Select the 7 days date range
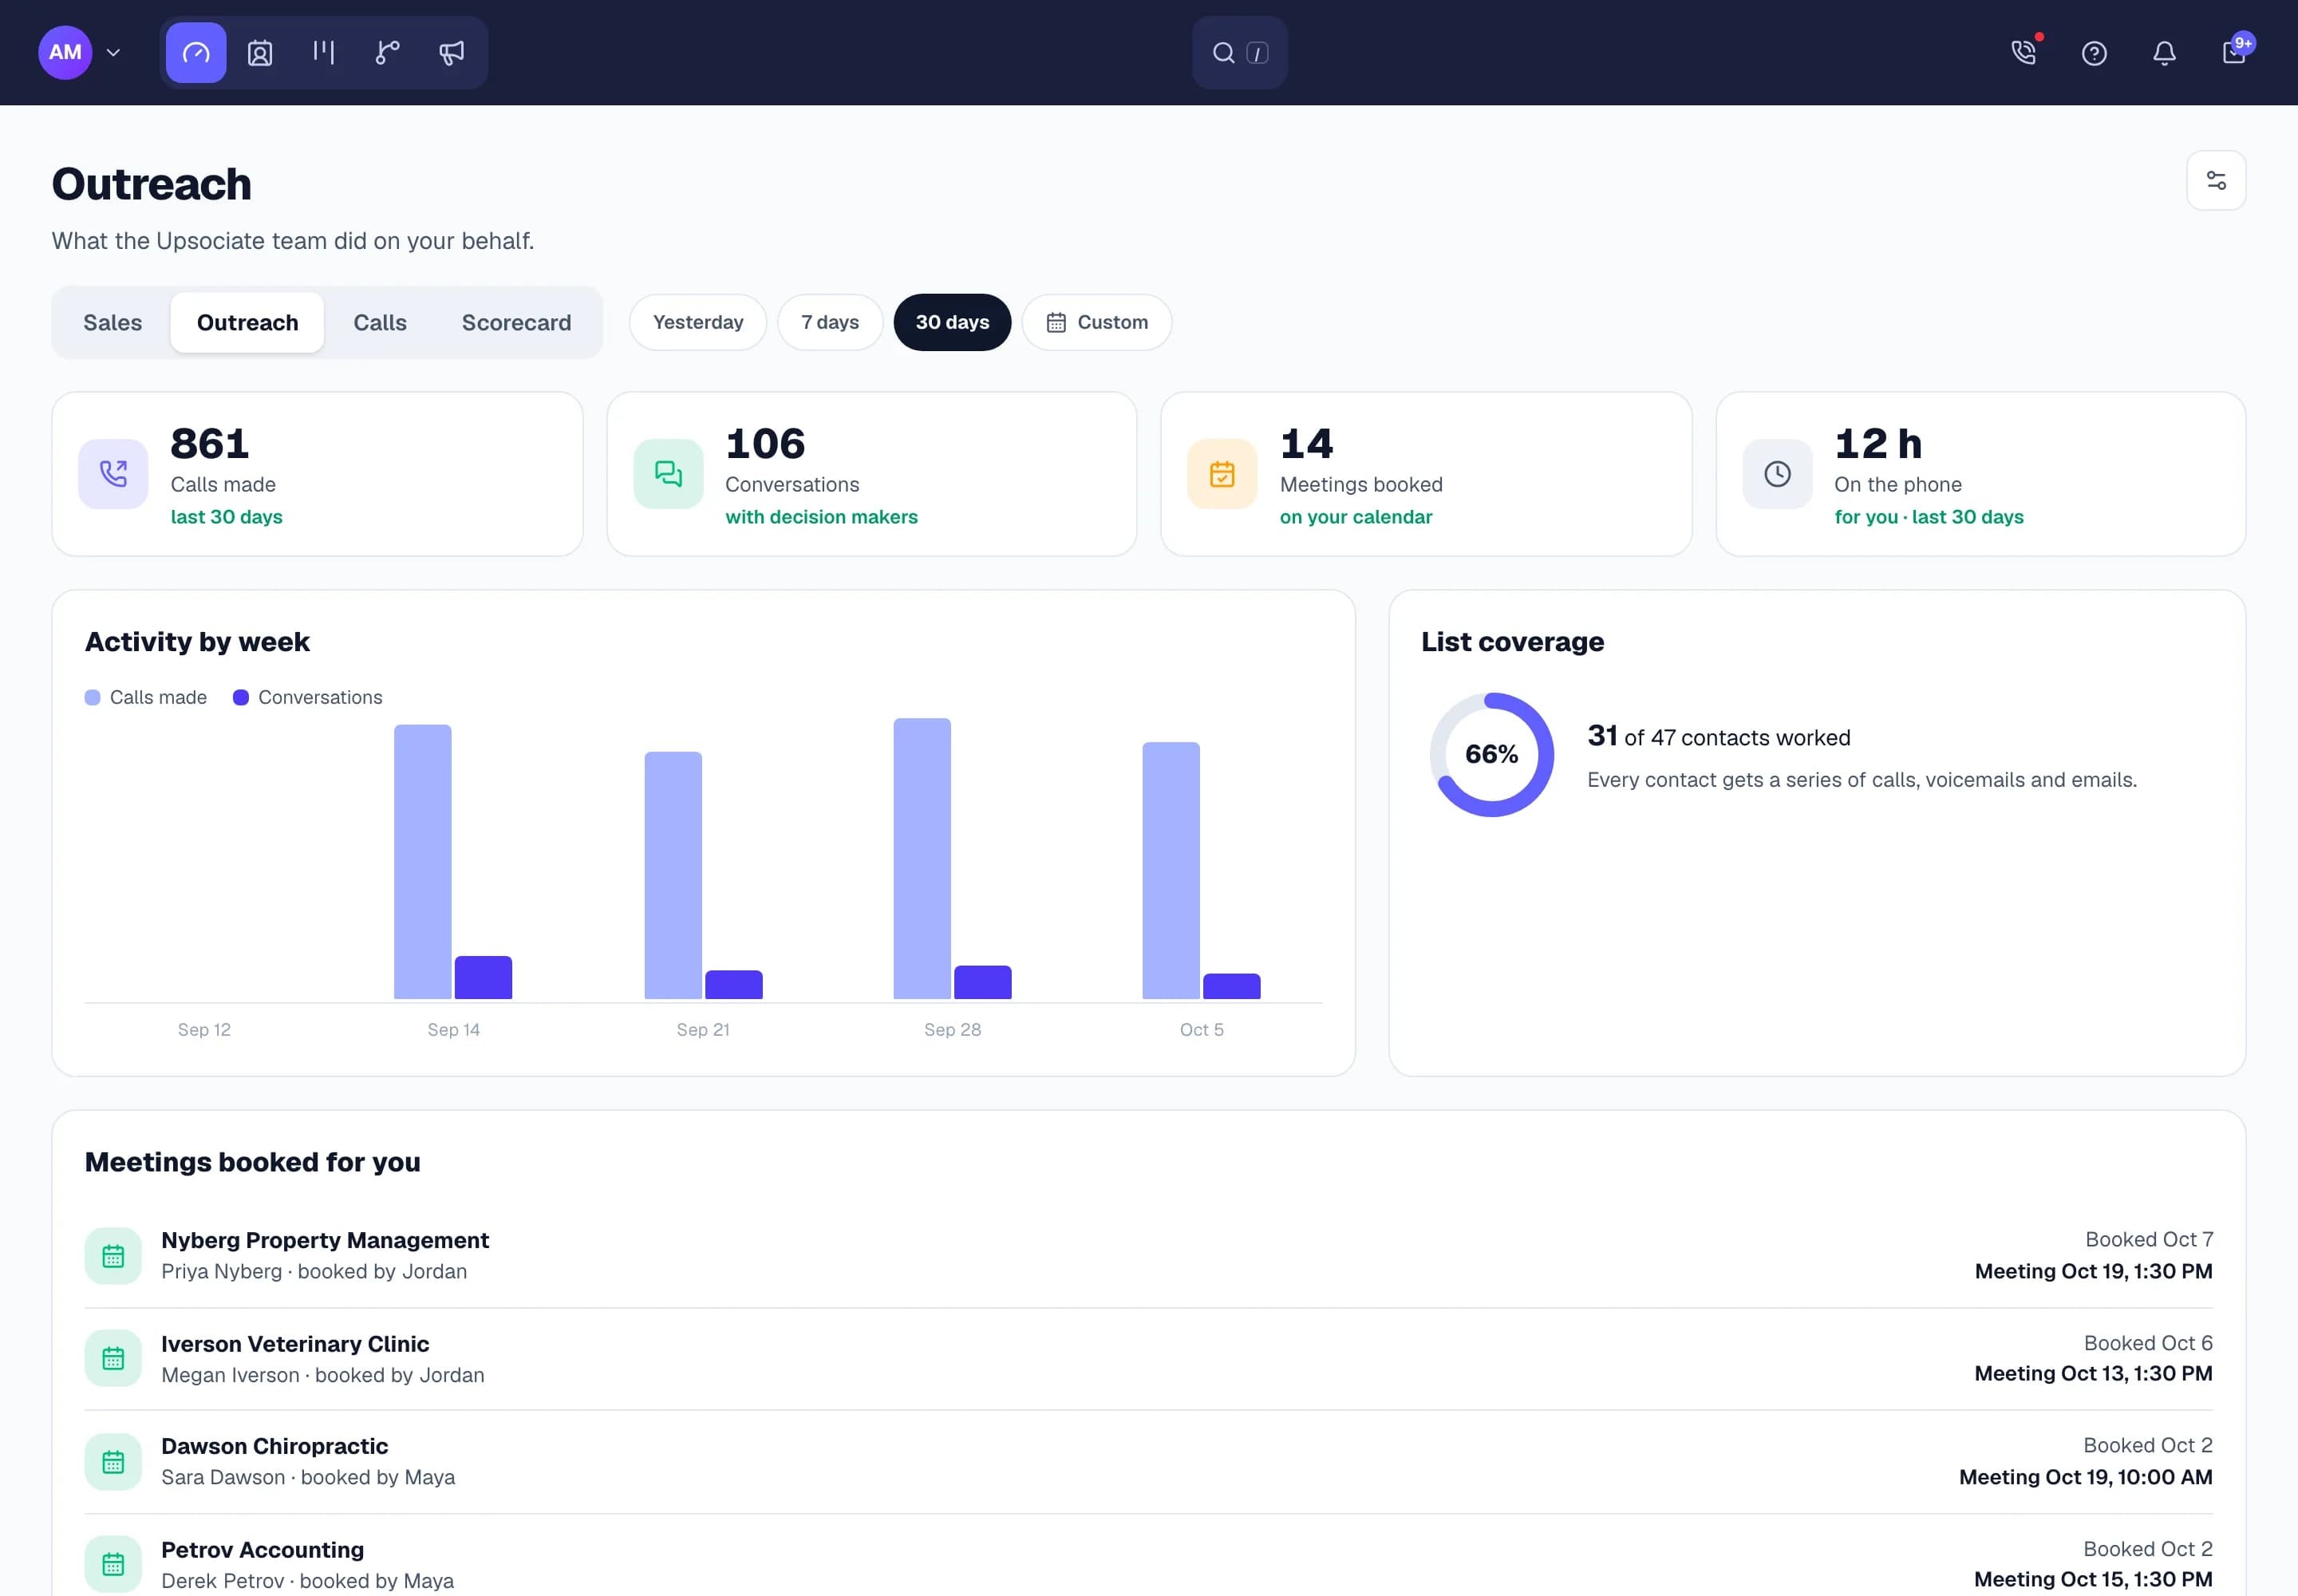This screenshot has height=1596, width=2298. (x=830, y=322)
